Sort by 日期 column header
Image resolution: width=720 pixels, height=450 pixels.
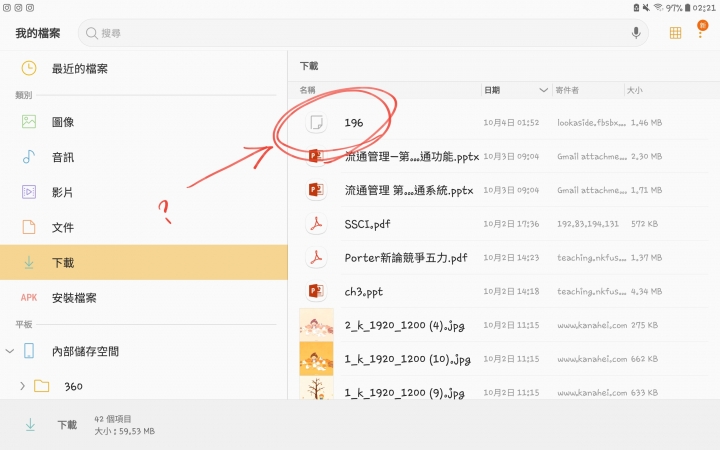[492, 90]
